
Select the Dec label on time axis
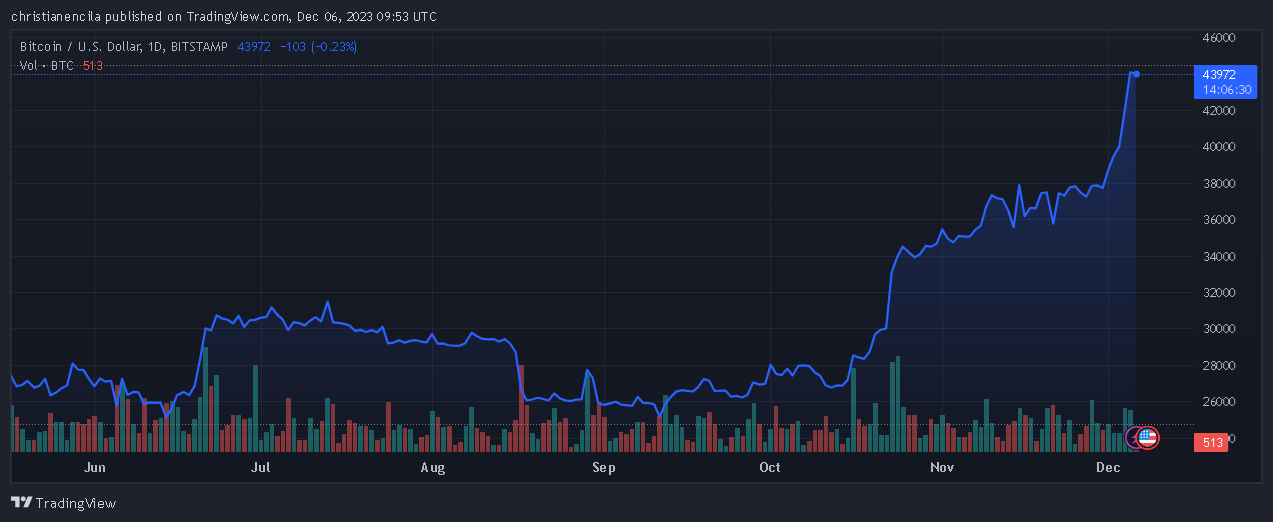[x=1107, y=467]
